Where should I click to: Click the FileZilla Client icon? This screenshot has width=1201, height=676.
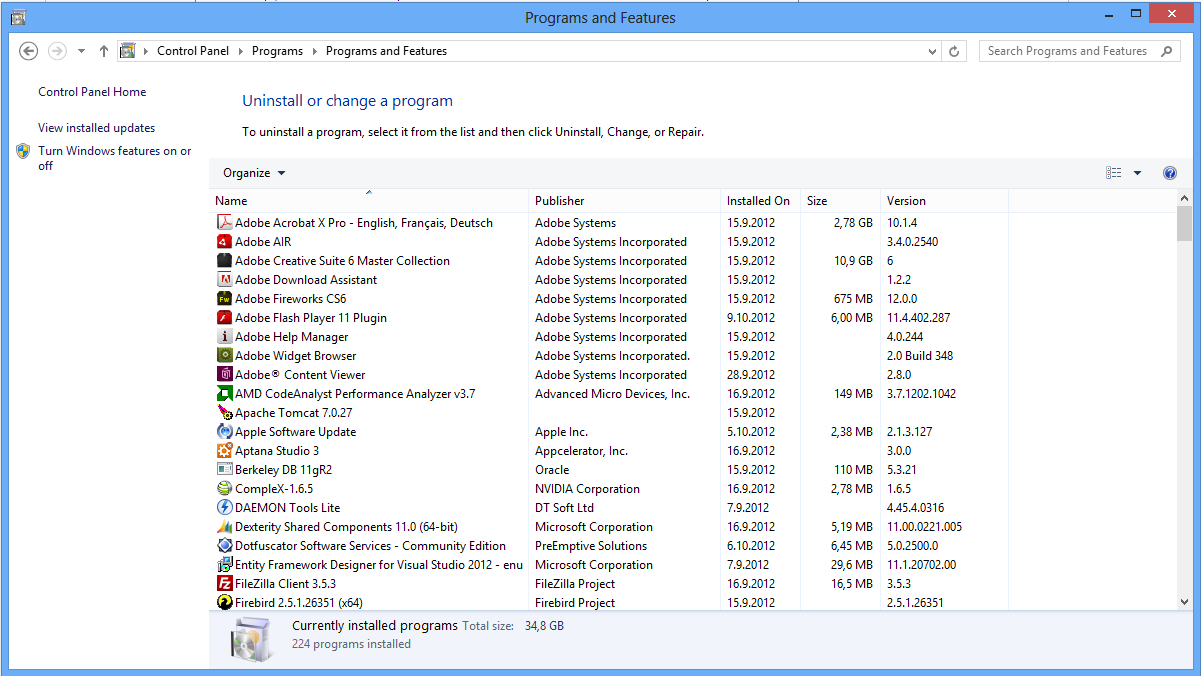pyautogui.click(x=225, y=584)
